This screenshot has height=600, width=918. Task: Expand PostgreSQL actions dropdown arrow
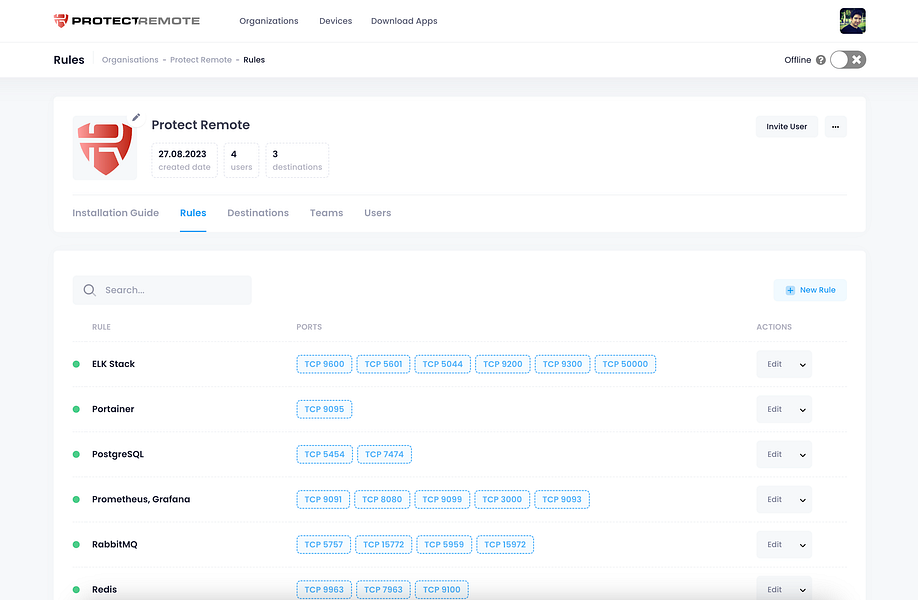tap(803, 455)
